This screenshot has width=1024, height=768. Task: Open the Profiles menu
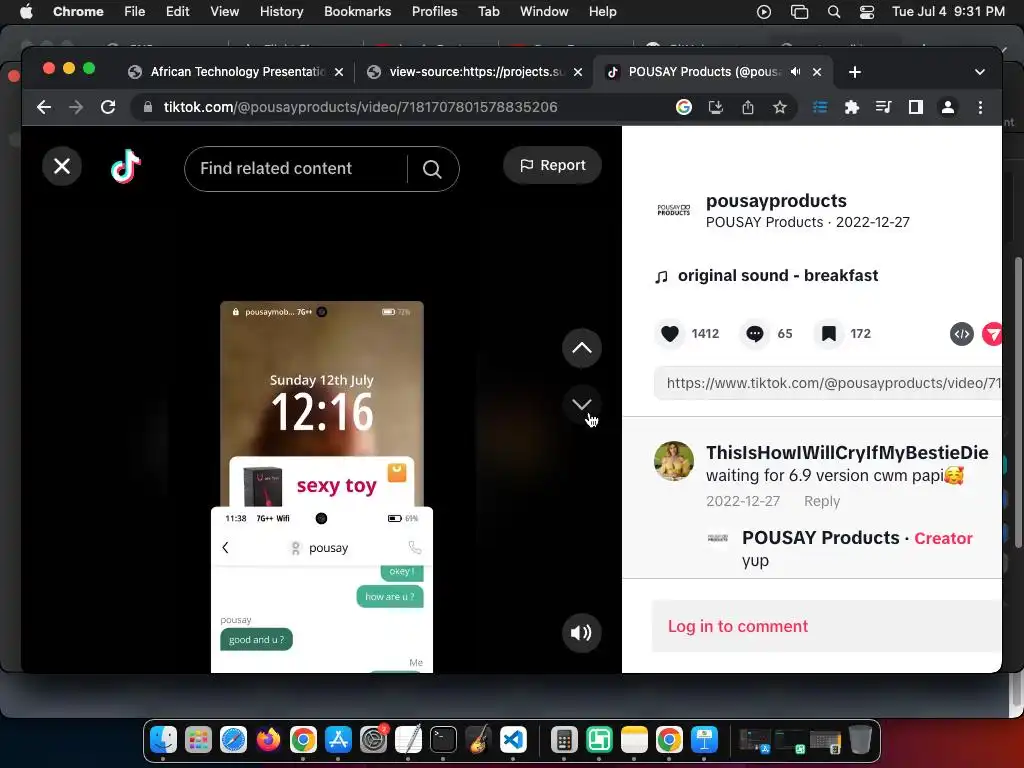pyautogui.click(x=434, y=12)
